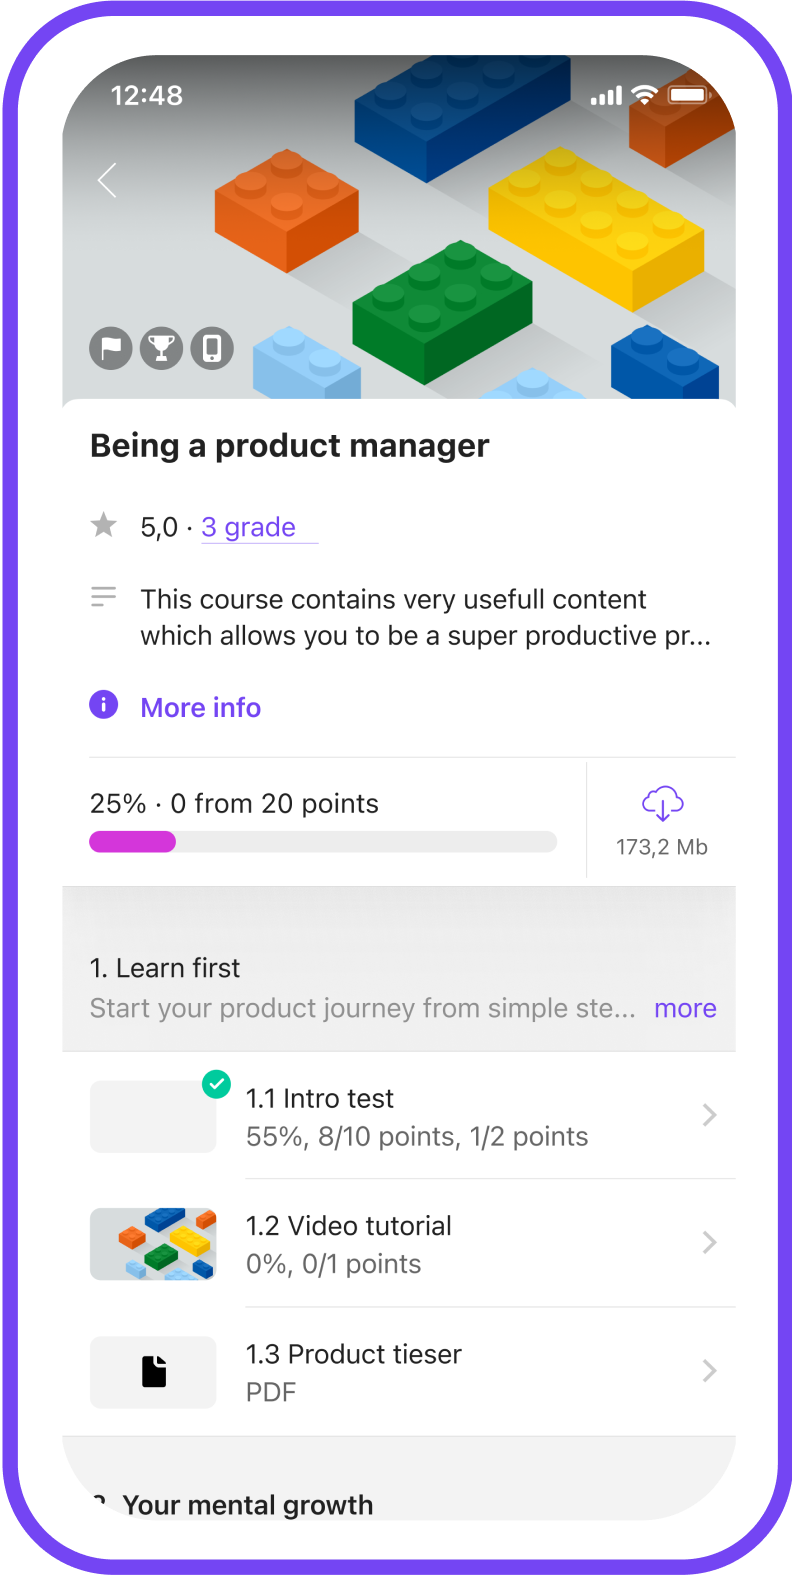Tap the mobile phone badge icon

pyautogui.click(x=212, y=349)
